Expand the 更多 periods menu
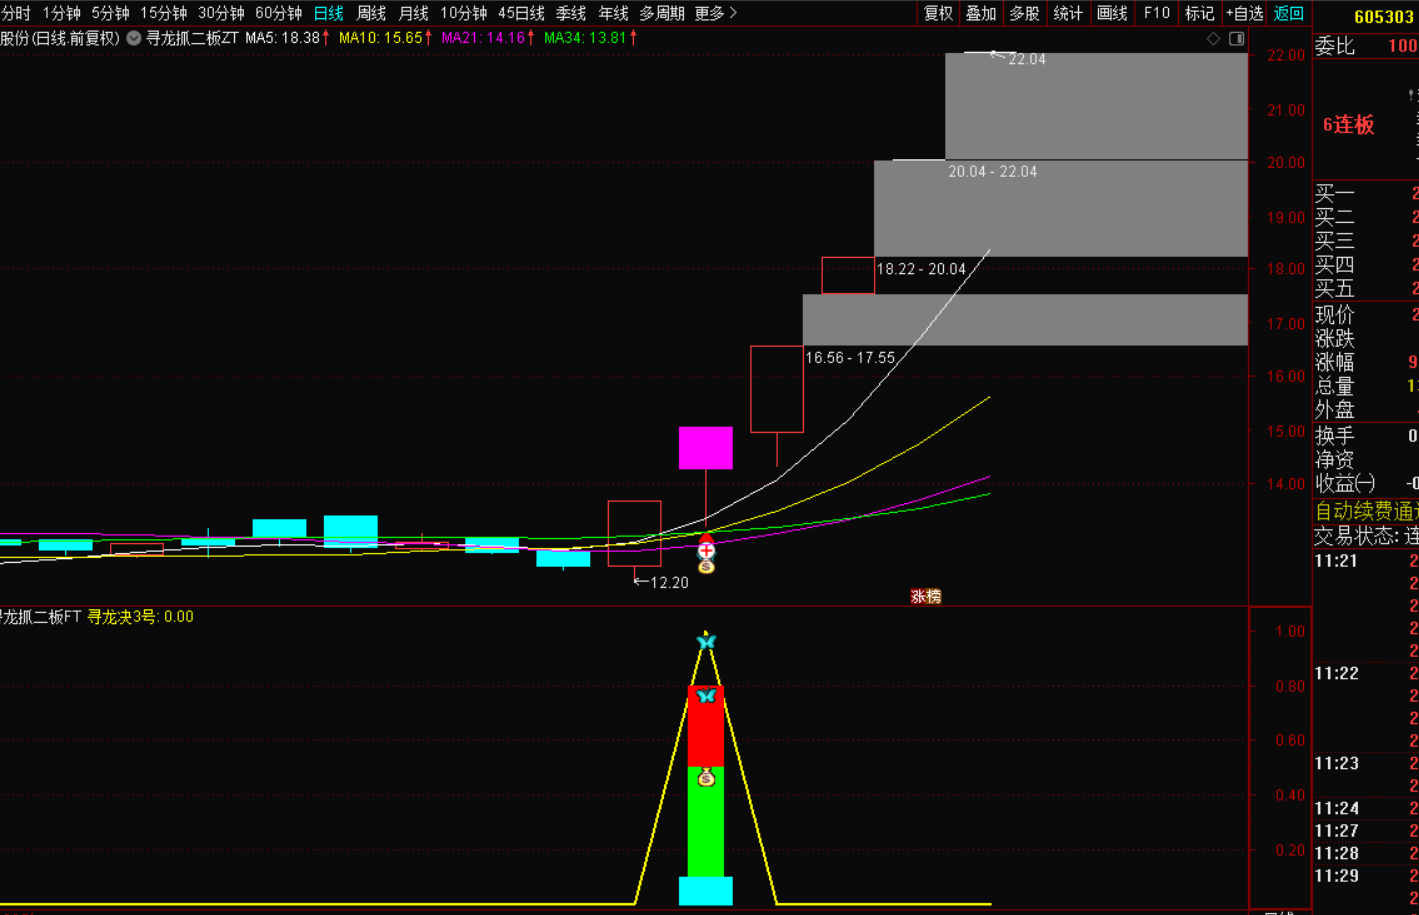The image size is (1419, 915). pos(715,13)
